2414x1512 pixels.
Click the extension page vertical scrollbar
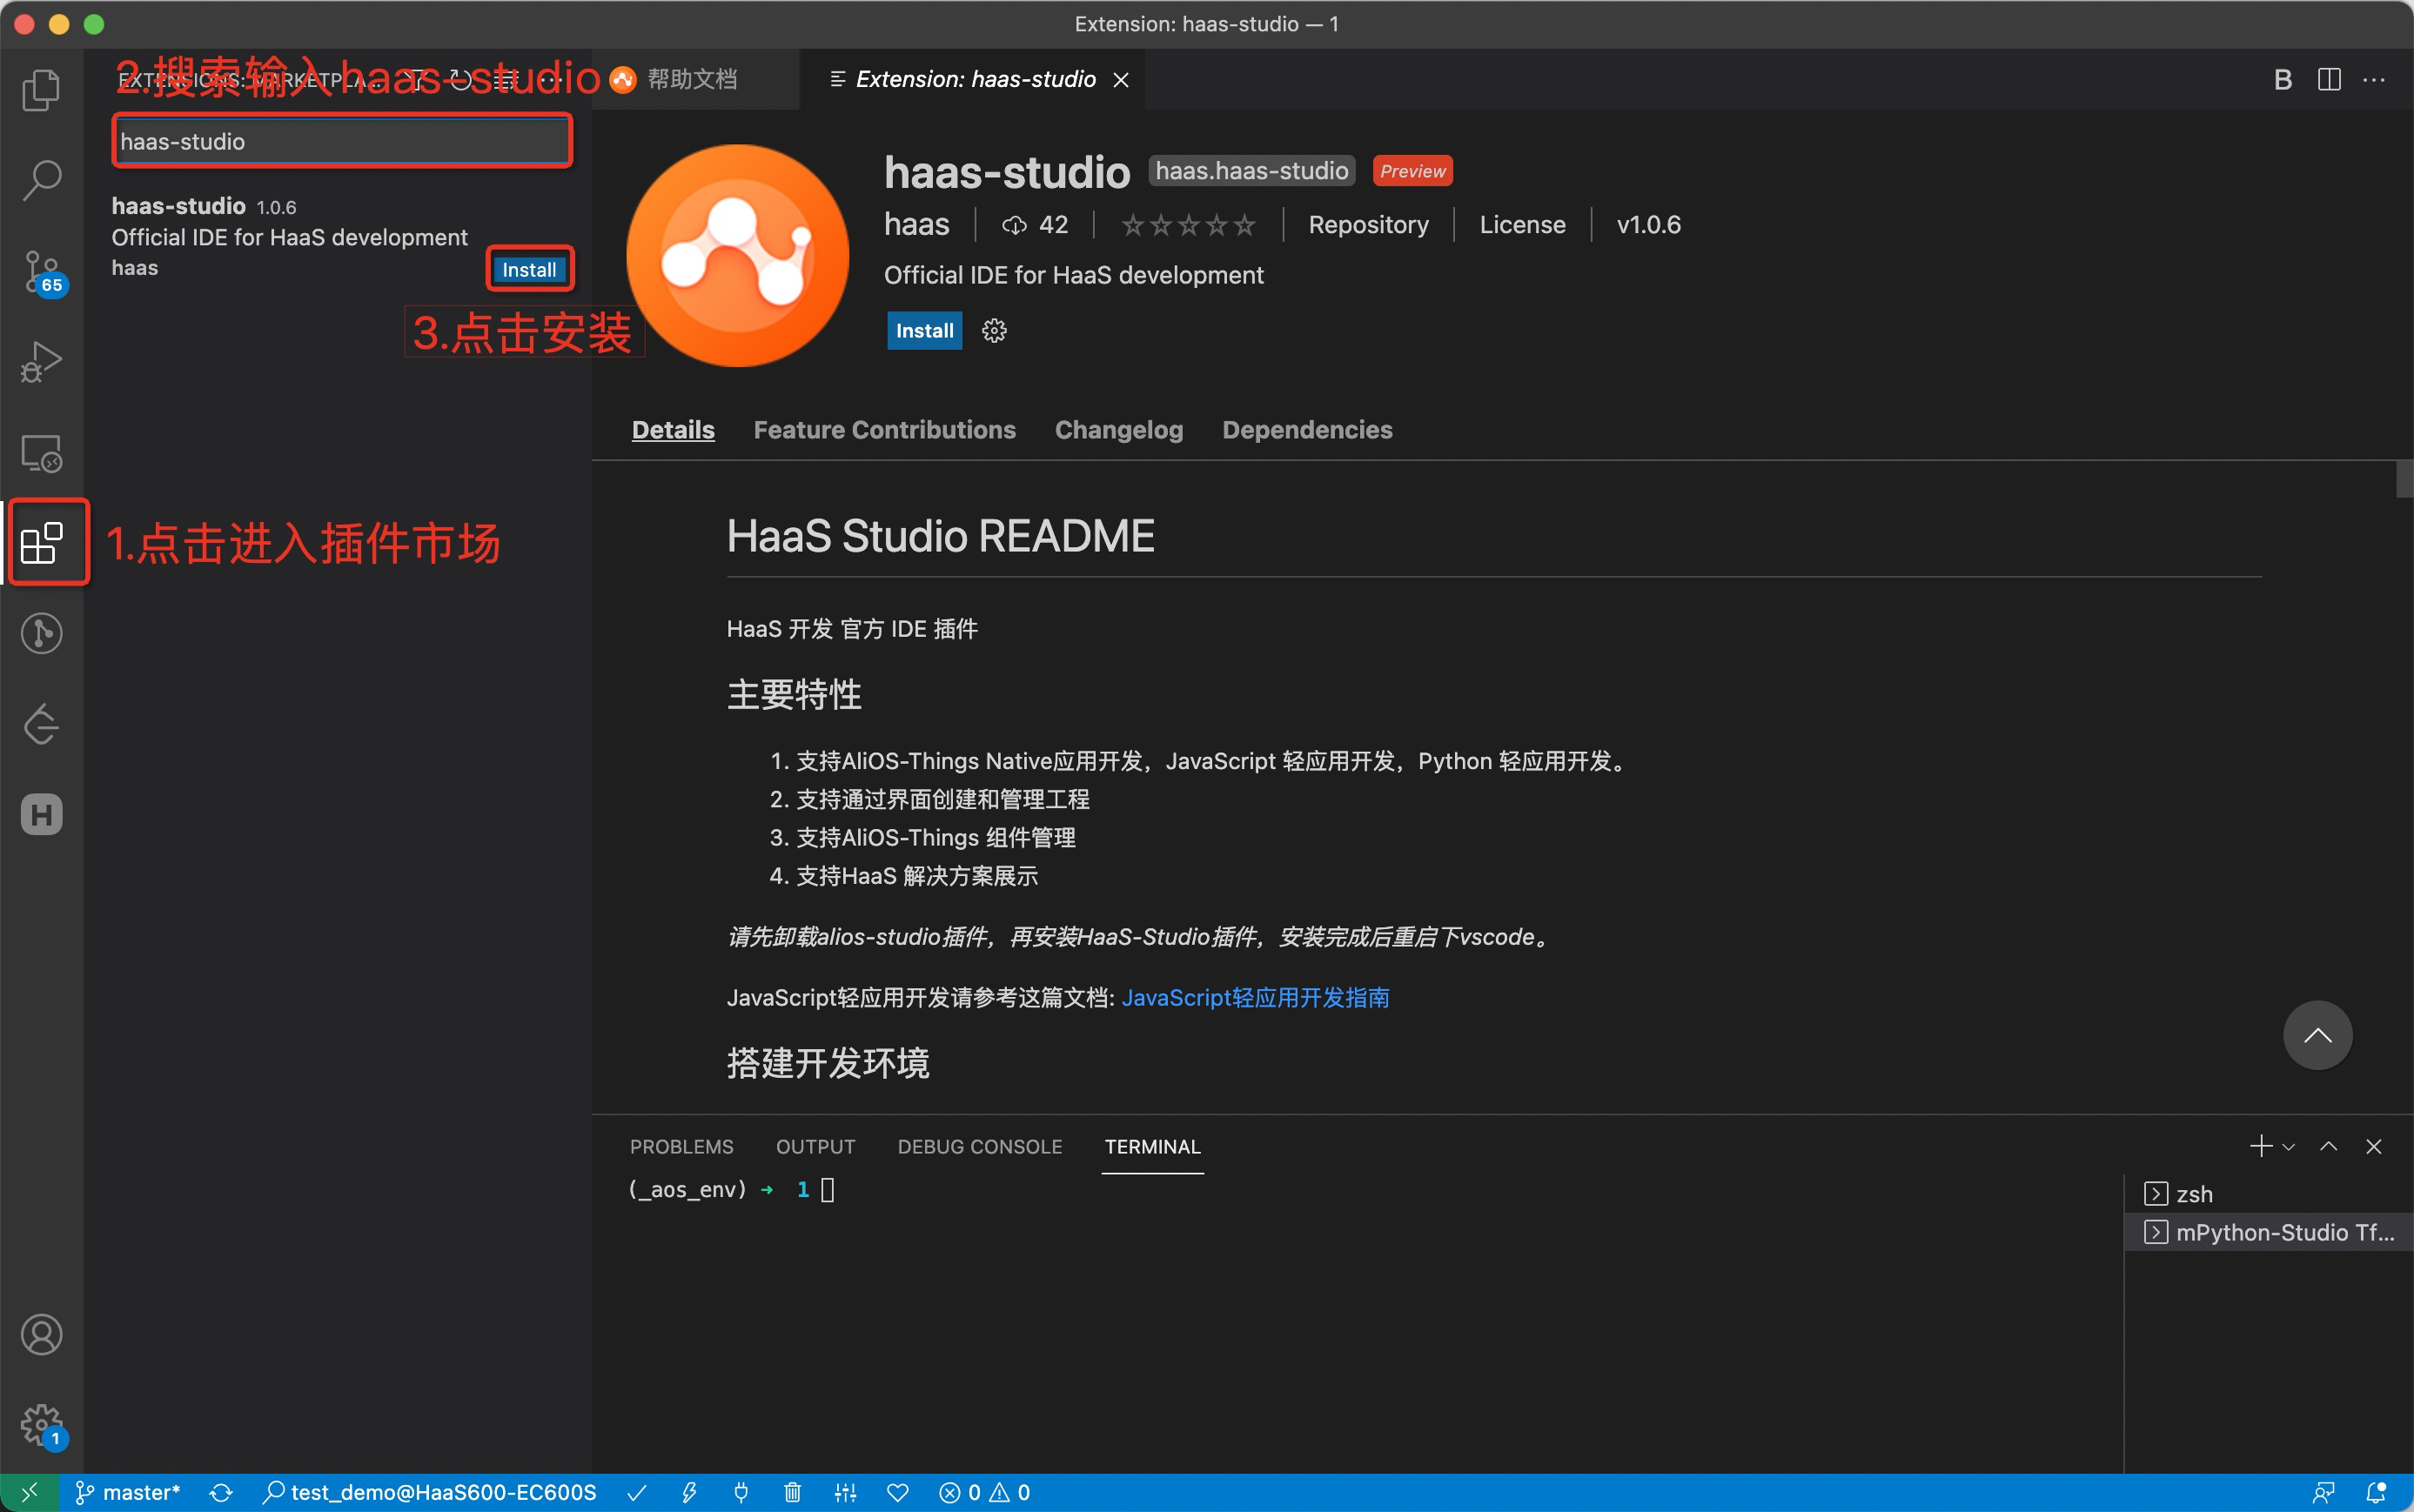(x=2404, y=478)
